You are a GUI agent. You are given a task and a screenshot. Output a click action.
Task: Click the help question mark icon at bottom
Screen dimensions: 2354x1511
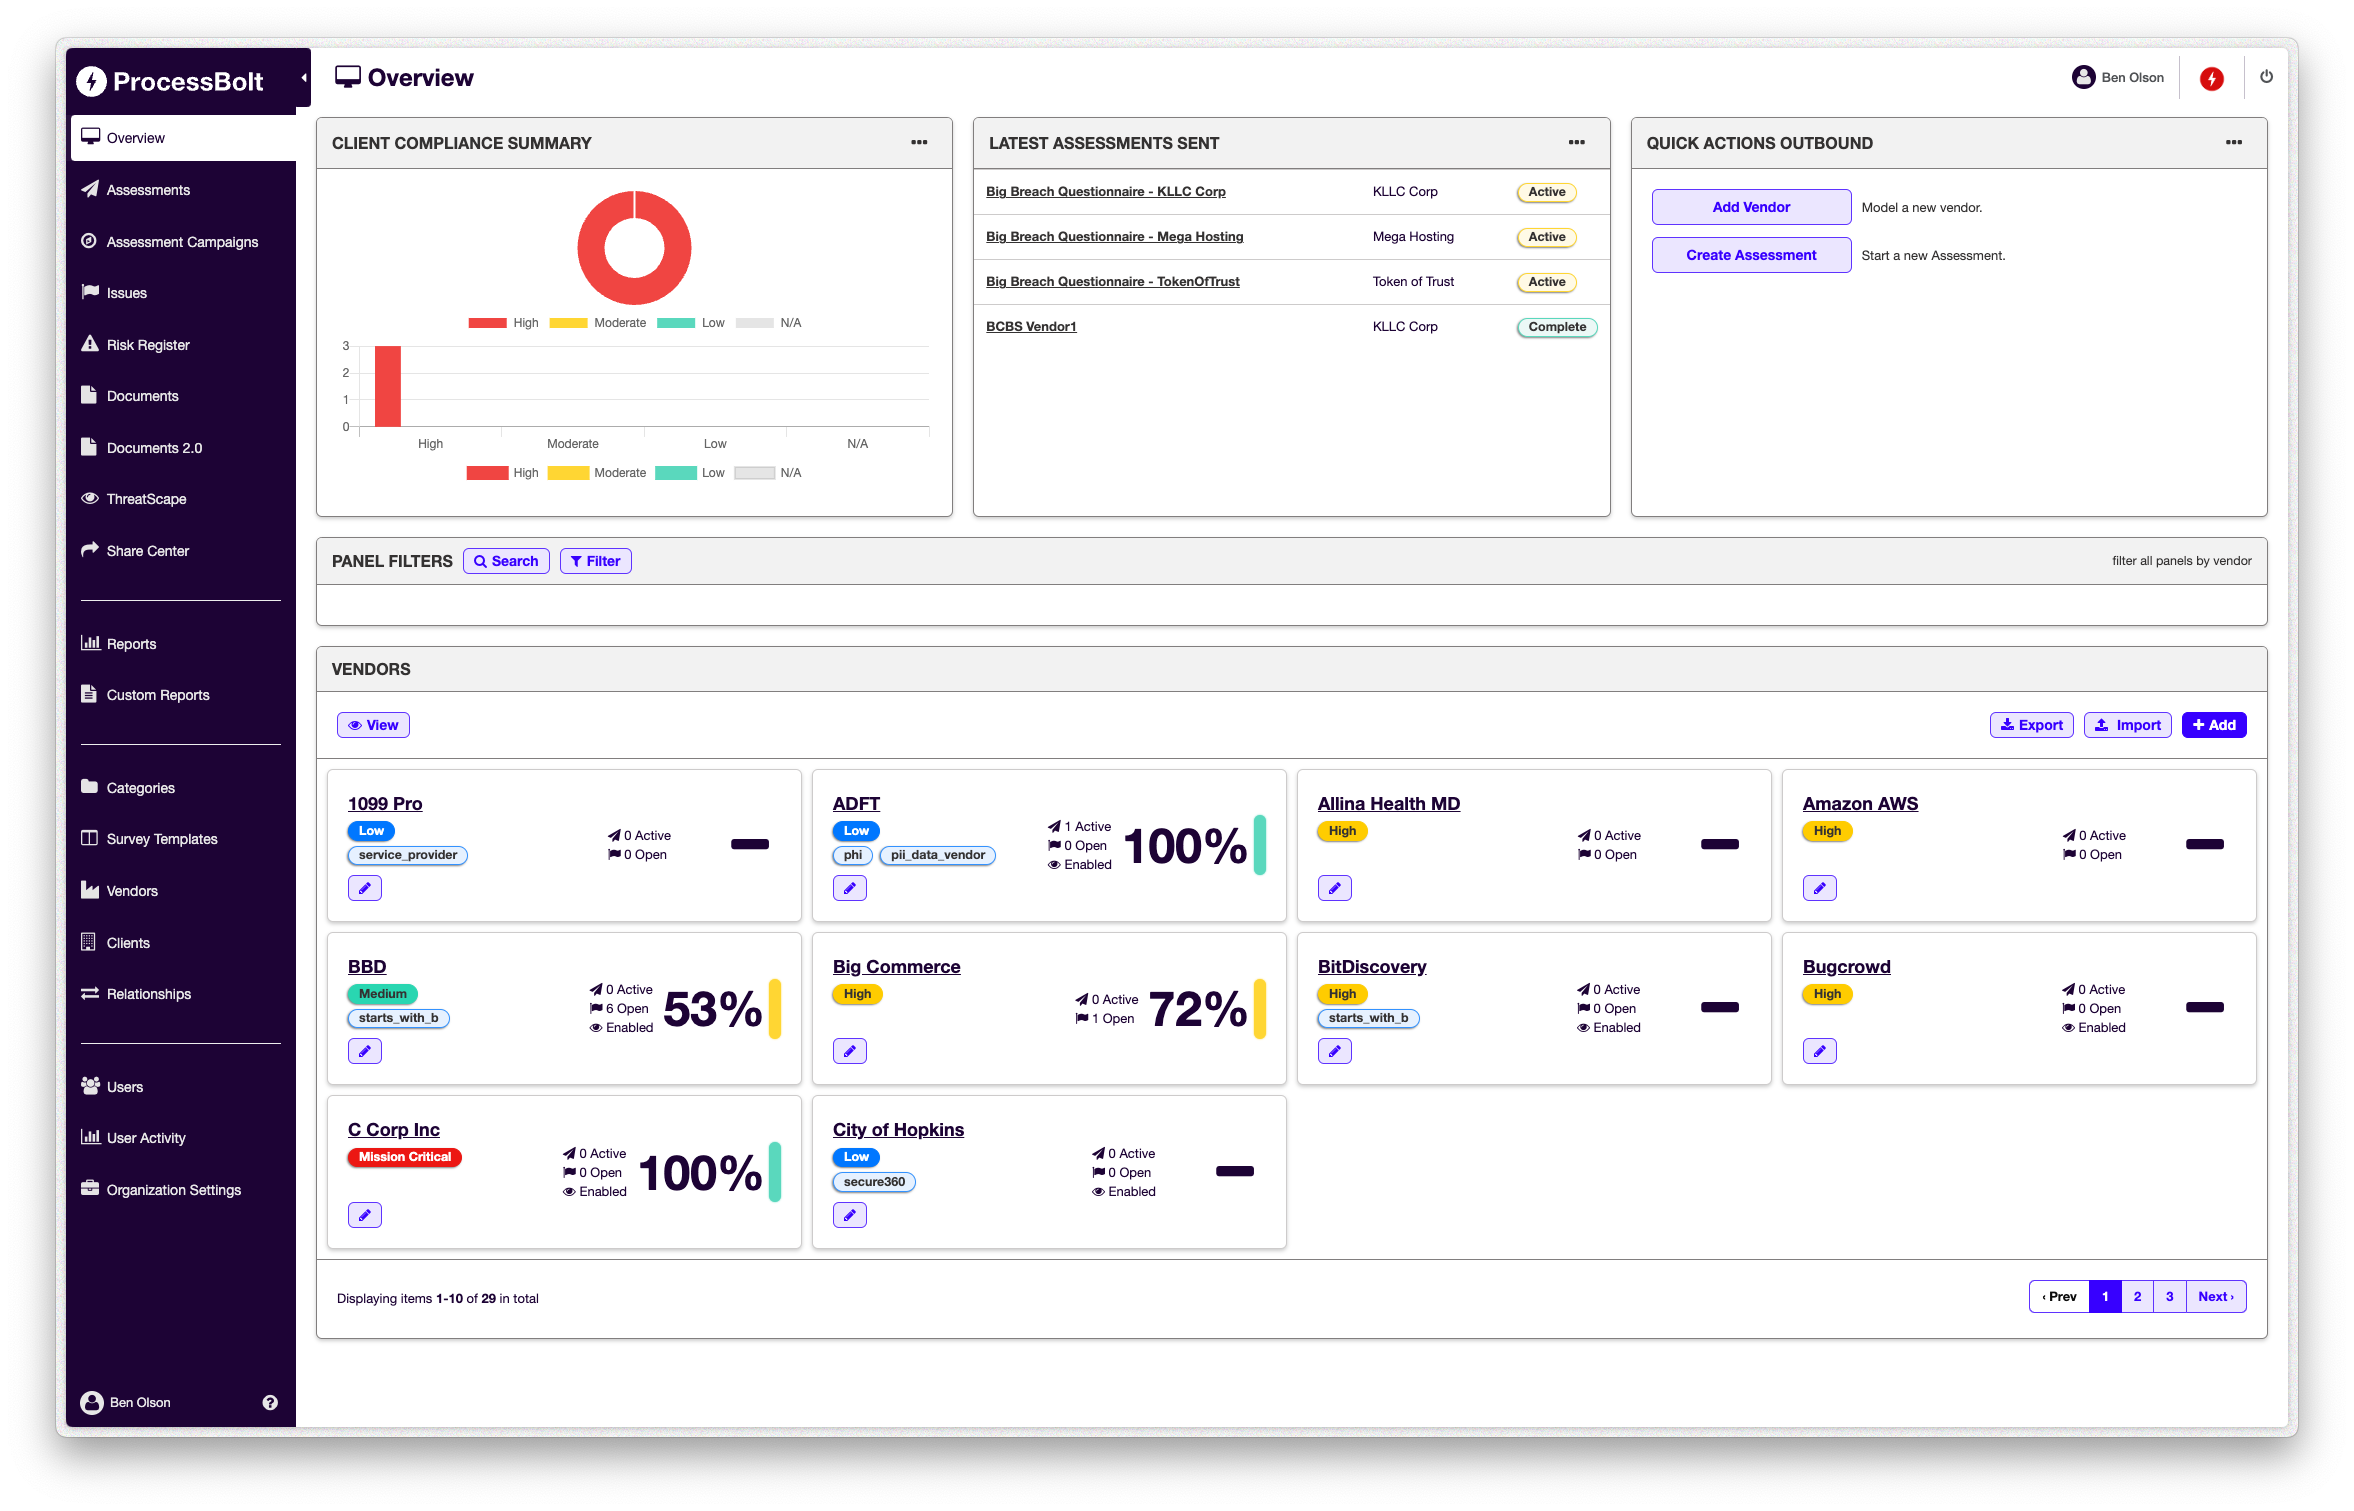click(269, 1402)
